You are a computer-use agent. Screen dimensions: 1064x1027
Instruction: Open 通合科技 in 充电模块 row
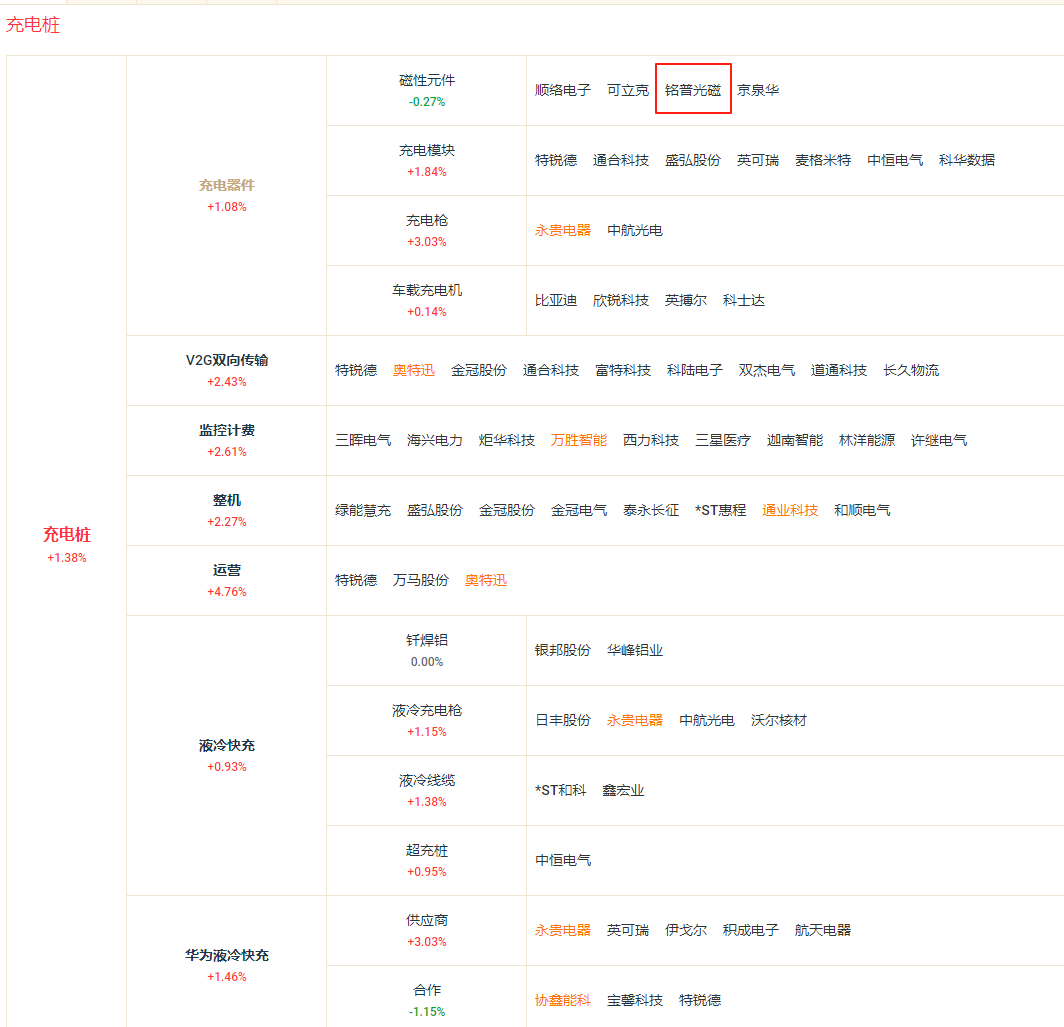click(x=621, y=160)
